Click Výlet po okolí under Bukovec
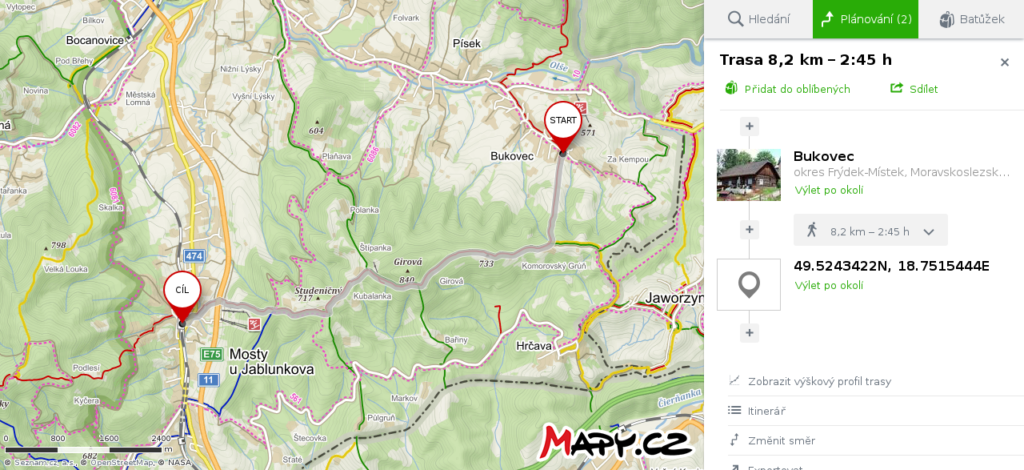Viewport: 1024px width, 470px height. coord(829,190)
